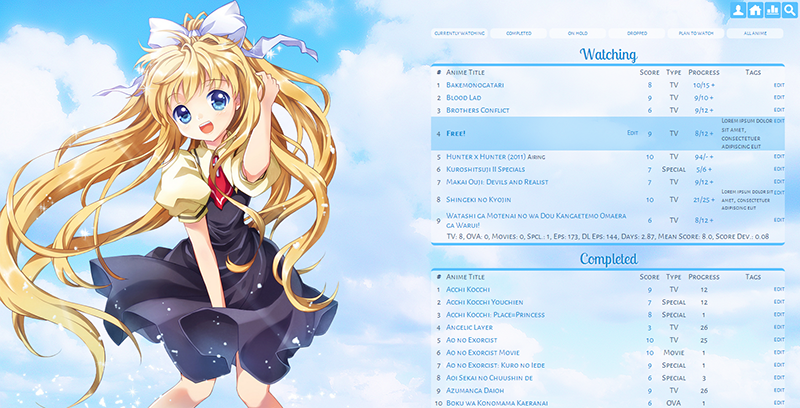Image resolution: width=800 pixels, height=408 pixels.
Task: Open the Ao no Exorcist TV link
Action: click(471, 340)
